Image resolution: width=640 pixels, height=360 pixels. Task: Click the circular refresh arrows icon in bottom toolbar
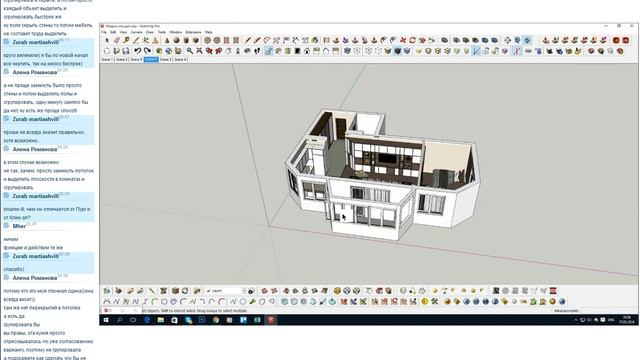[185, 291]
